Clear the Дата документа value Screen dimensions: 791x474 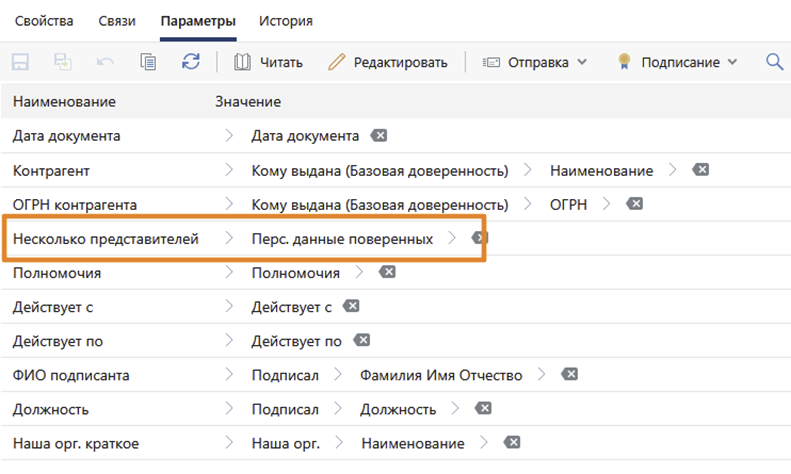pos(380,136)
